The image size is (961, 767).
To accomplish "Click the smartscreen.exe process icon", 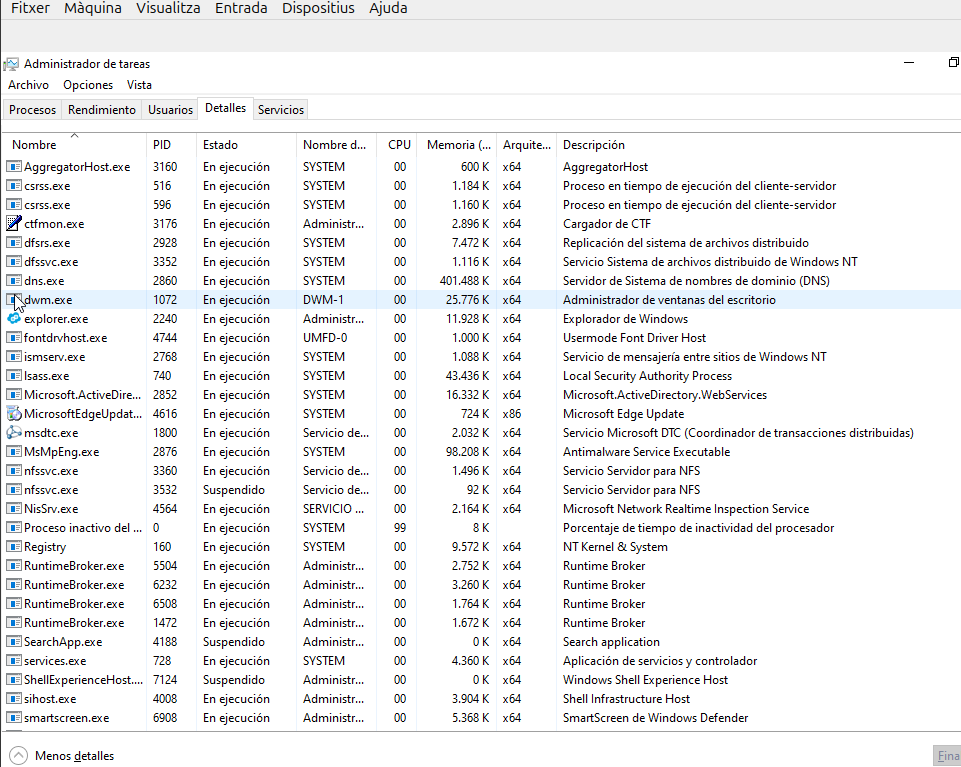I will pos(14,718).
